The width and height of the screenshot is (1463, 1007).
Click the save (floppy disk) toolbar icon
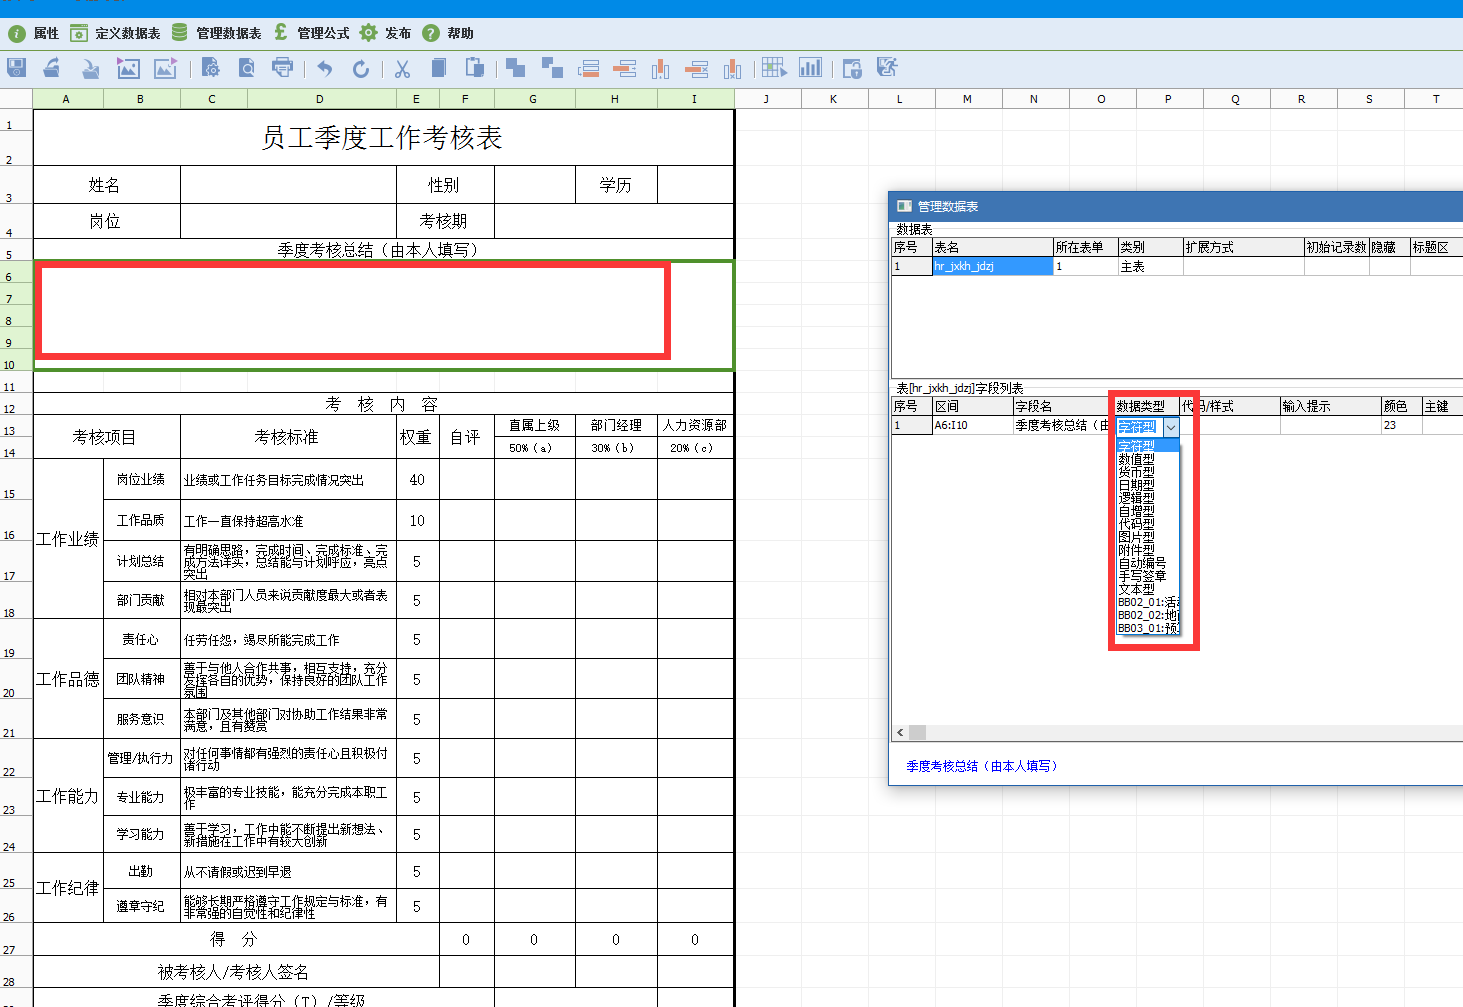[x=16, y=68]
